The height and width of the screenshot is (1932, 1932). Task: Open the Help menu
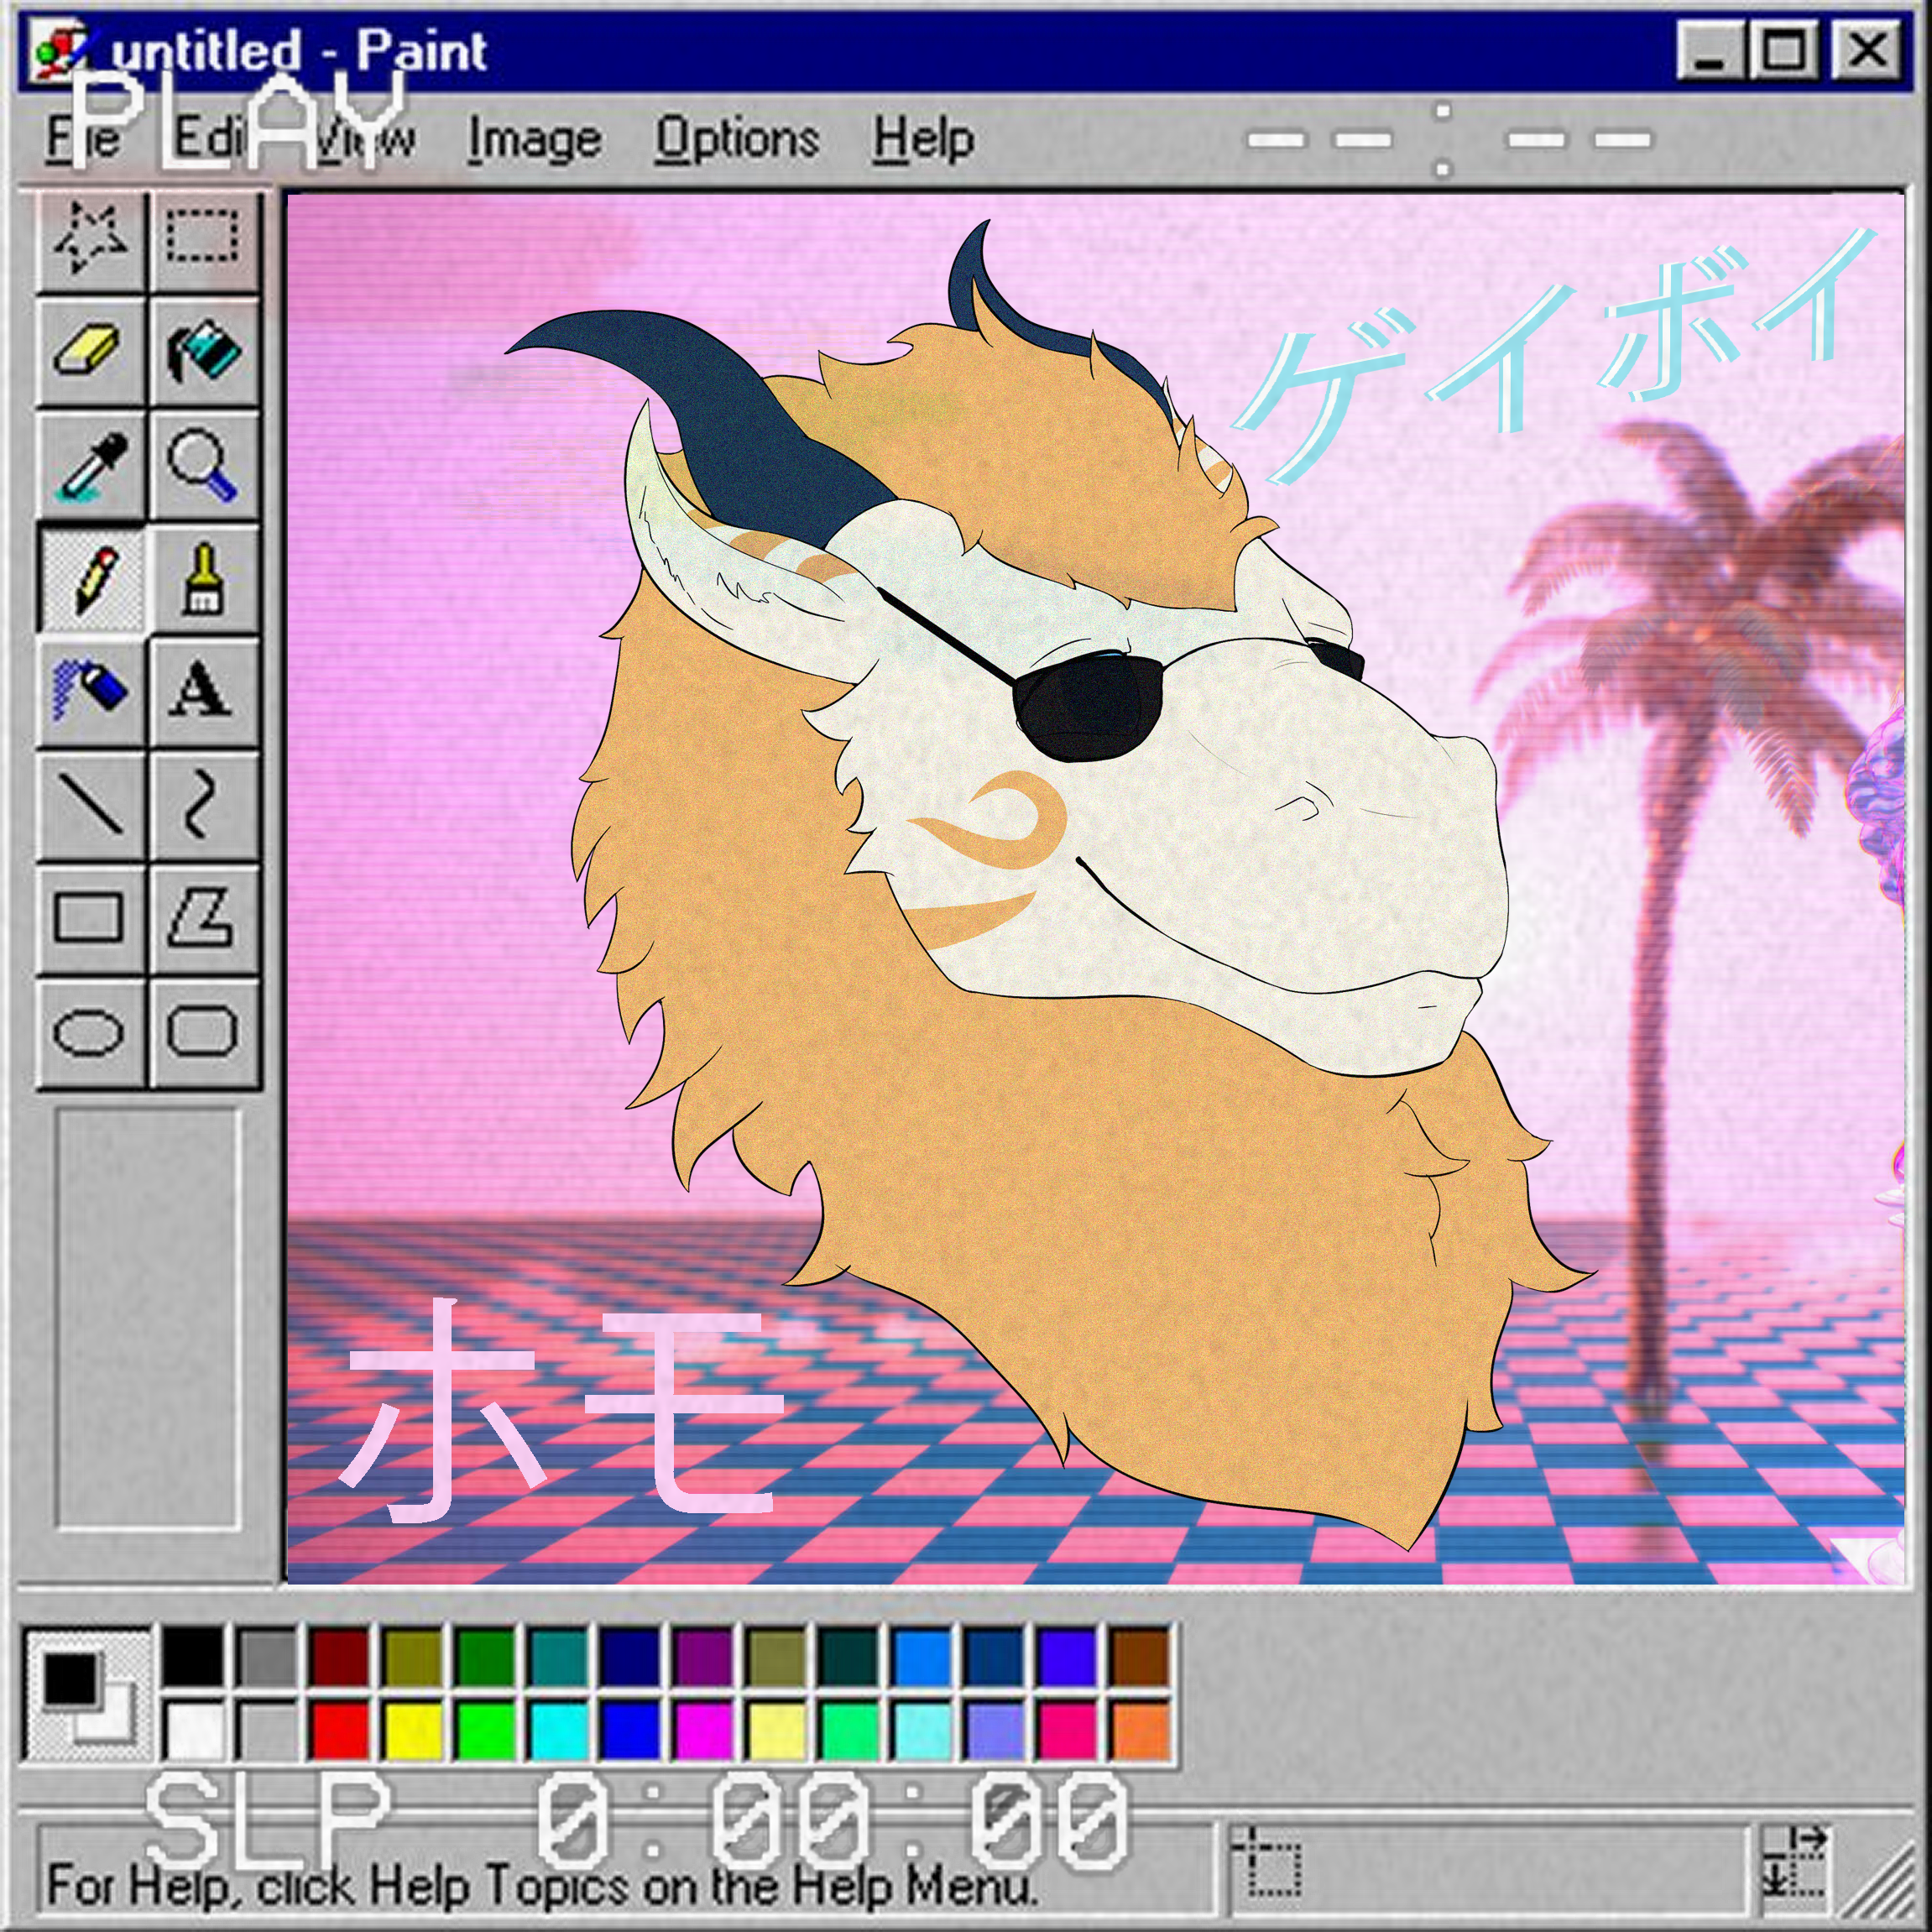pos(923,139)
